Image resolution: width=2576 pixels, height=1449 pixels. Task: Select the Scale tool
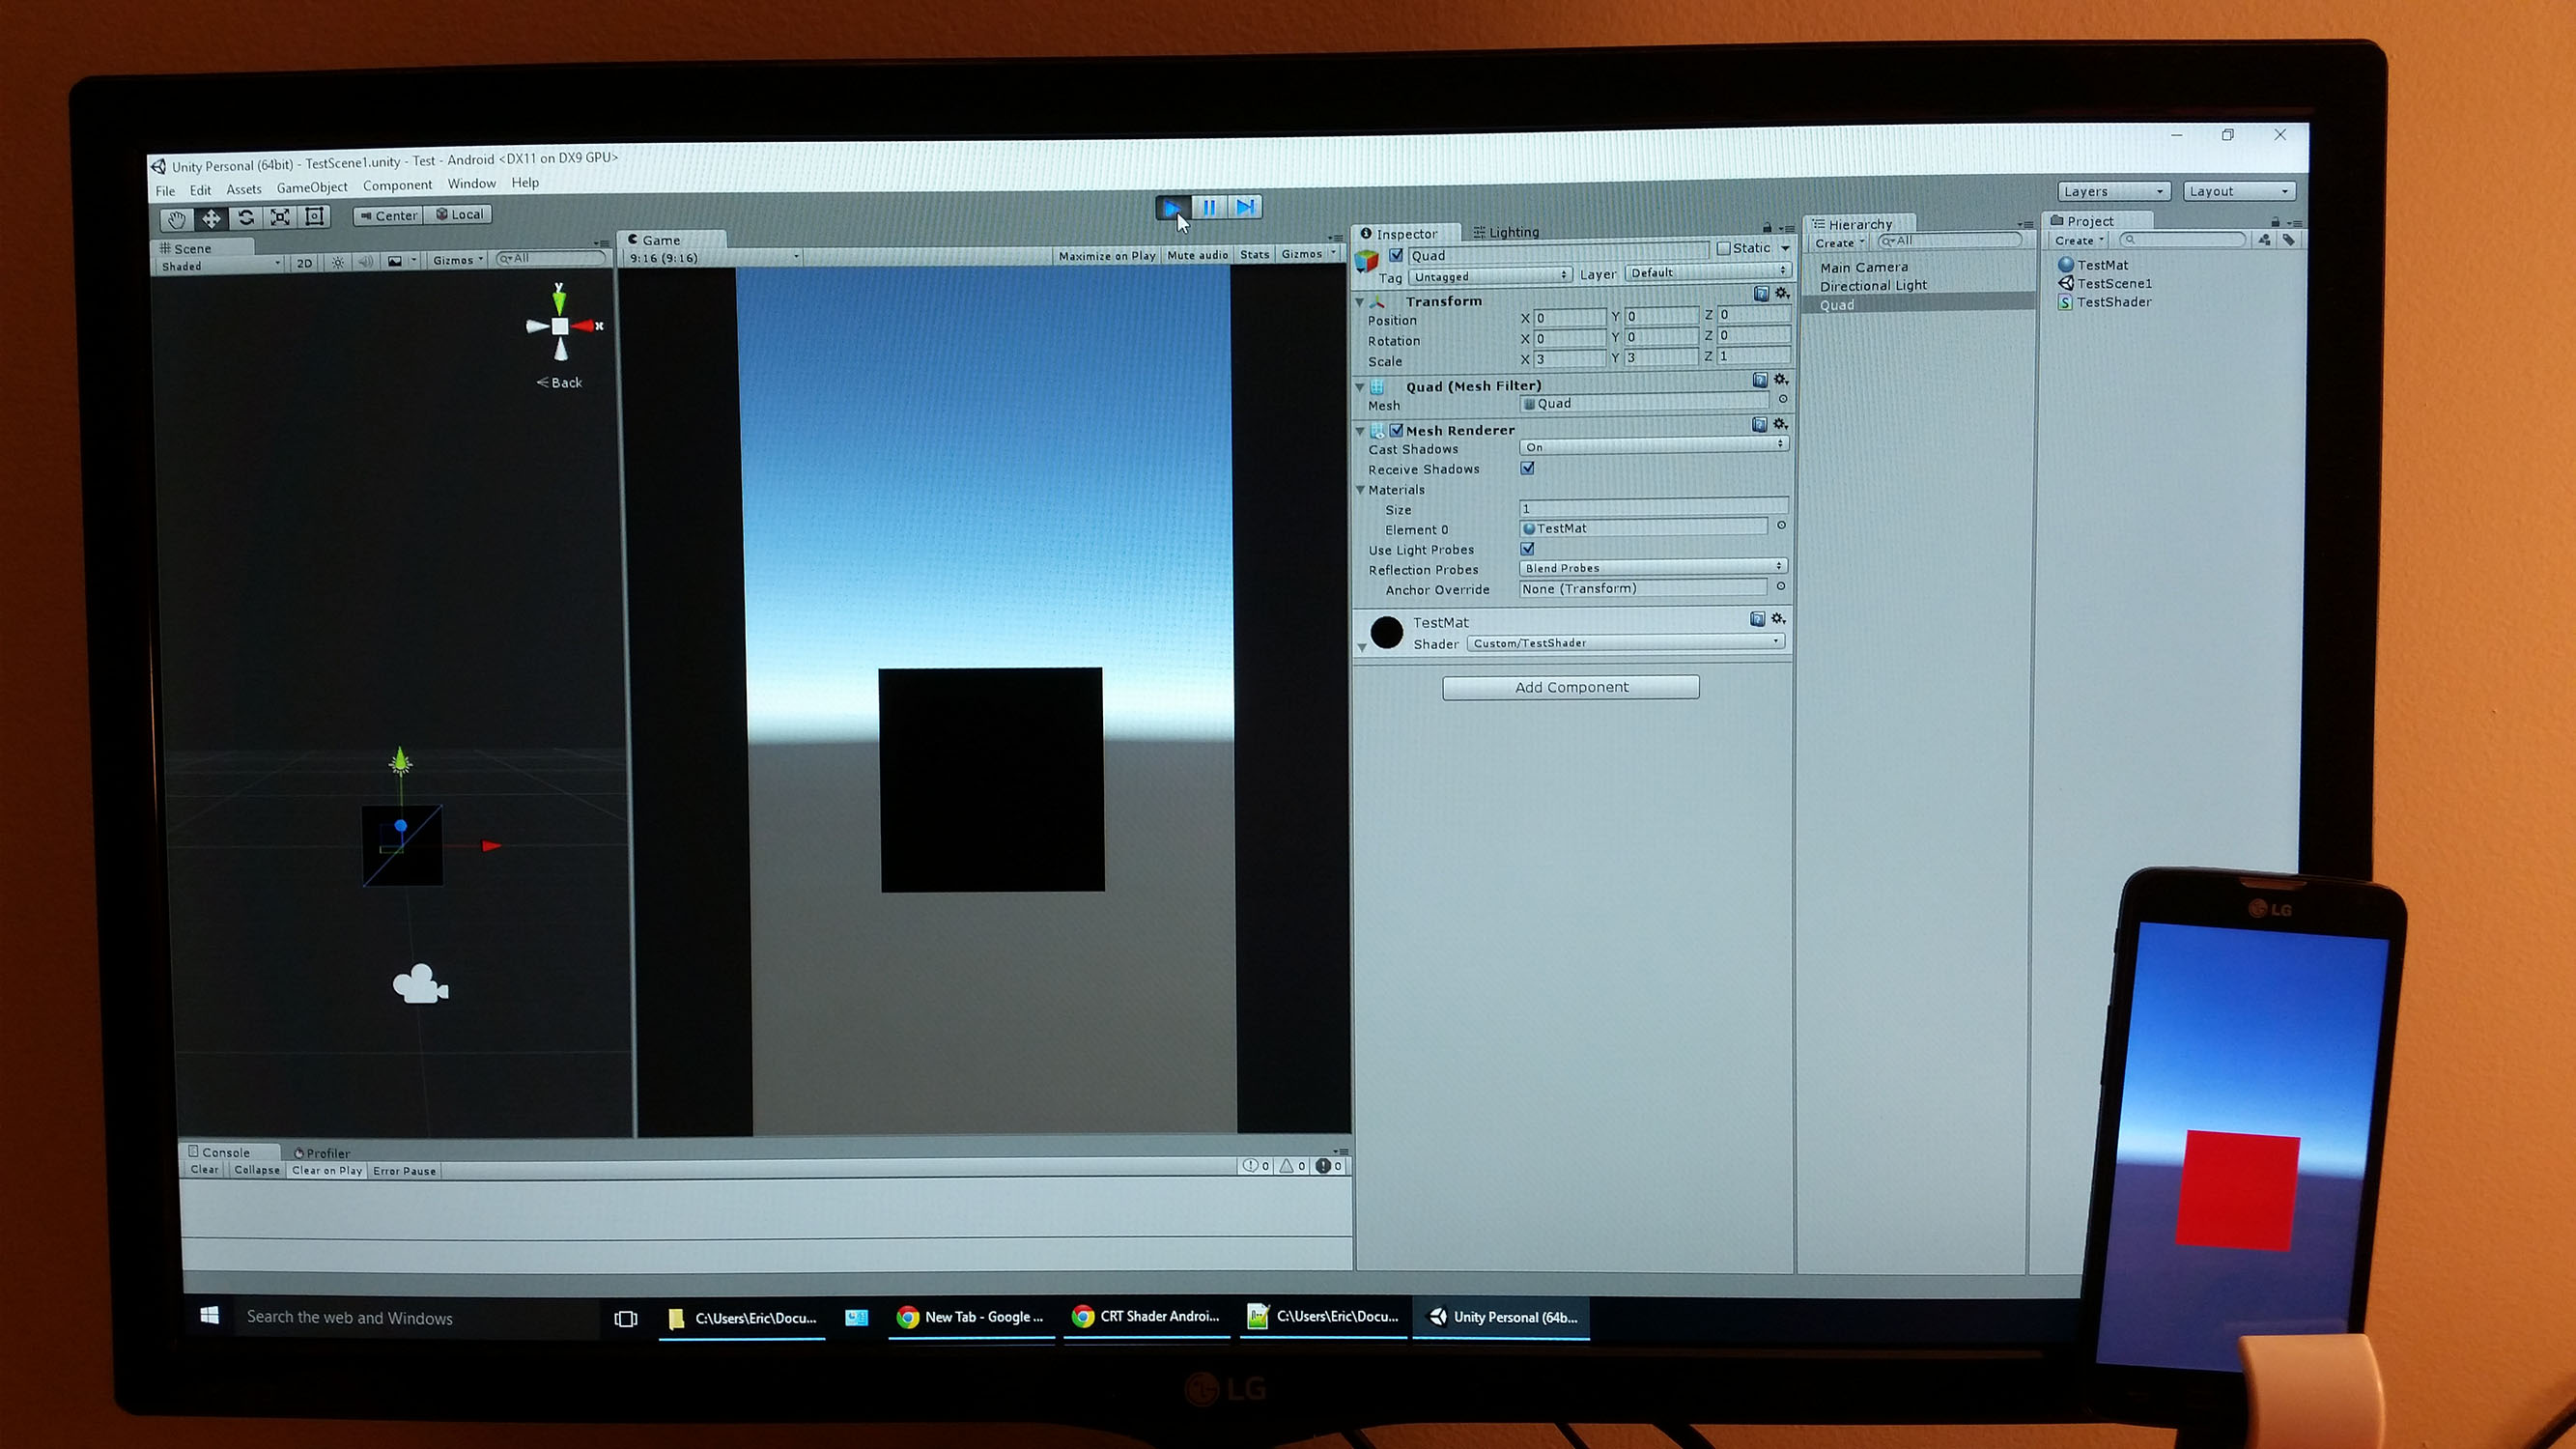280,218
